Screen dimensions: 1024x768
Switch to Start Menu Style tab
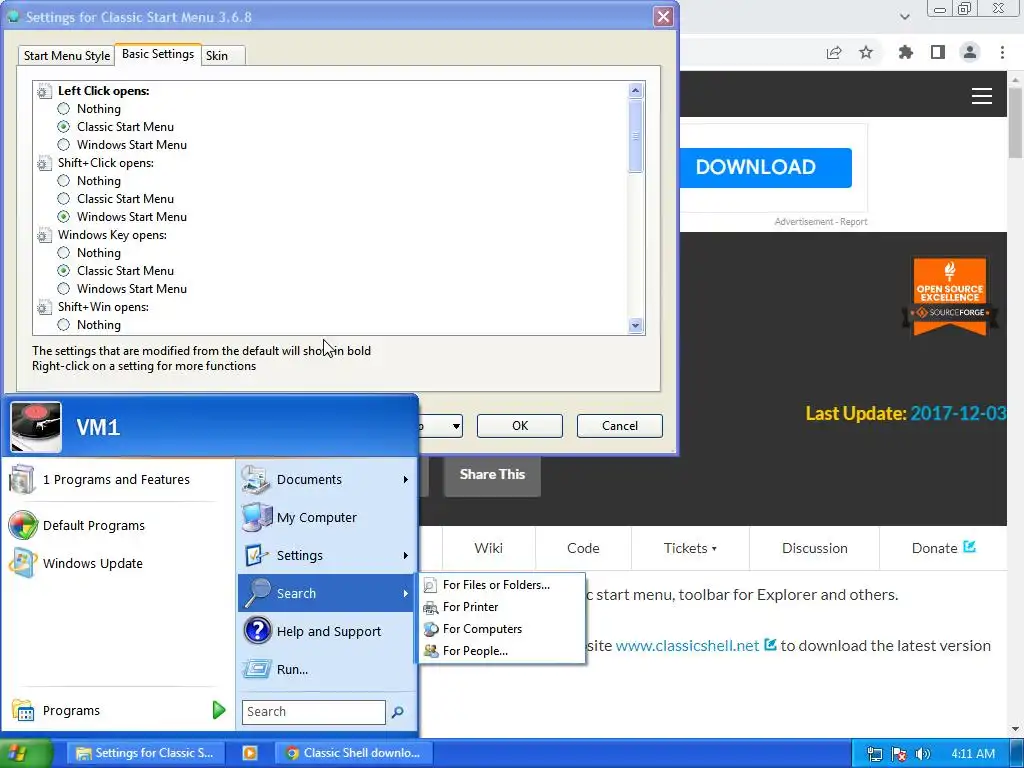coord(67,56)
